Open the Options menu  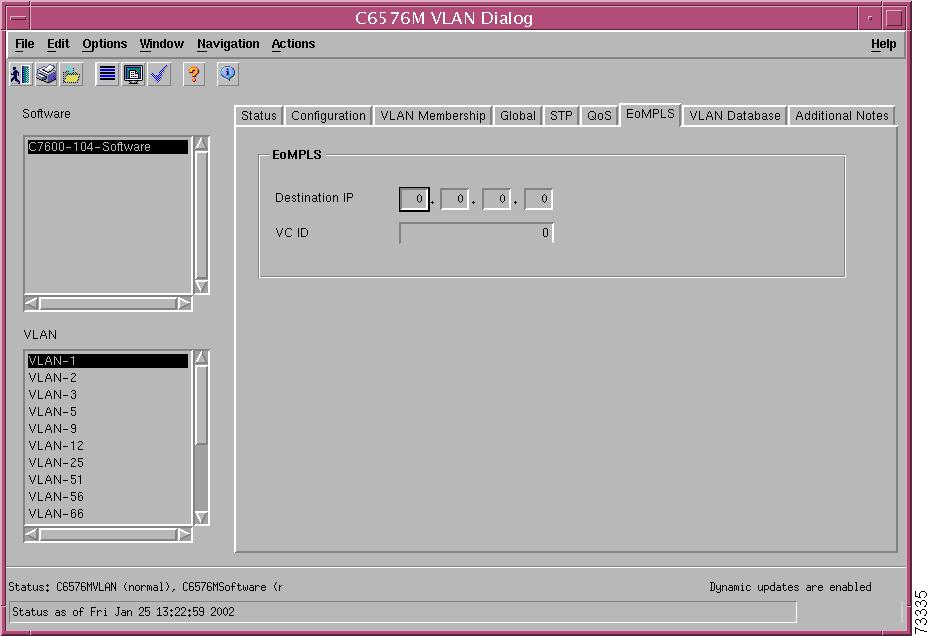[x=105, y=44]
